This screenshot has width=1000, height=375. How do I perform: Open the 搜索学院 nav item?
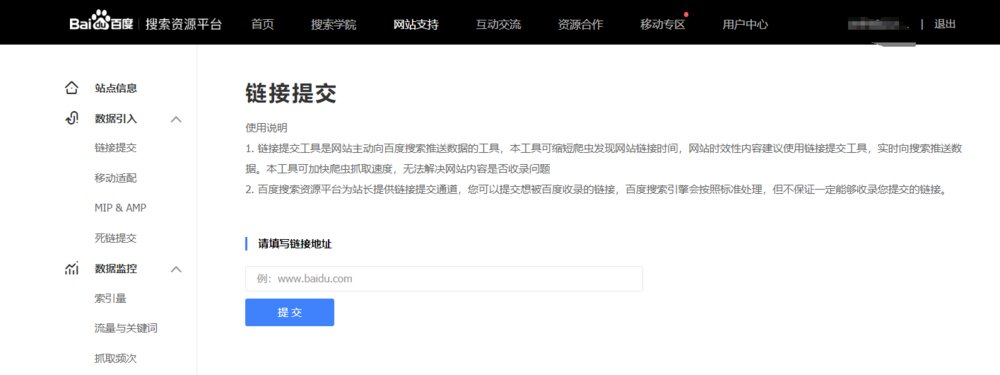334,25
